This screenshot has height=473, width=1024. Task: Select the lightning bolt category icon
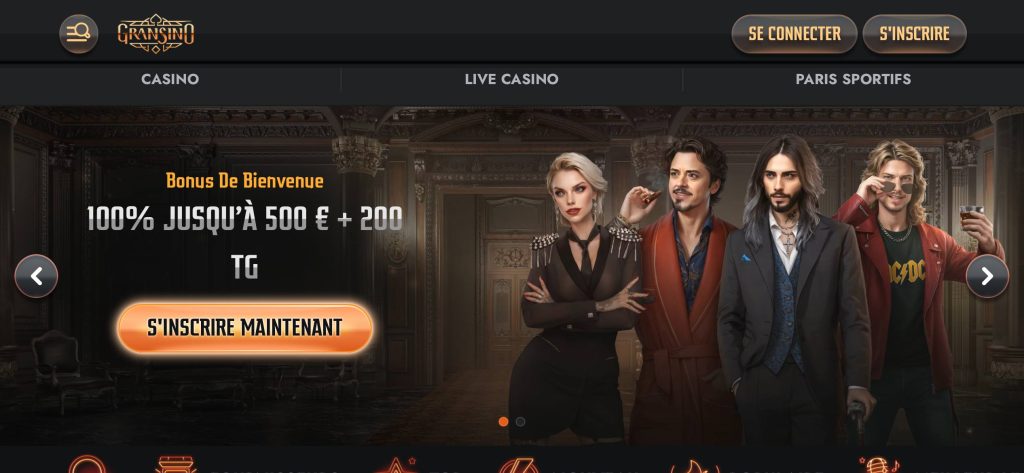[x=519, y=465]
